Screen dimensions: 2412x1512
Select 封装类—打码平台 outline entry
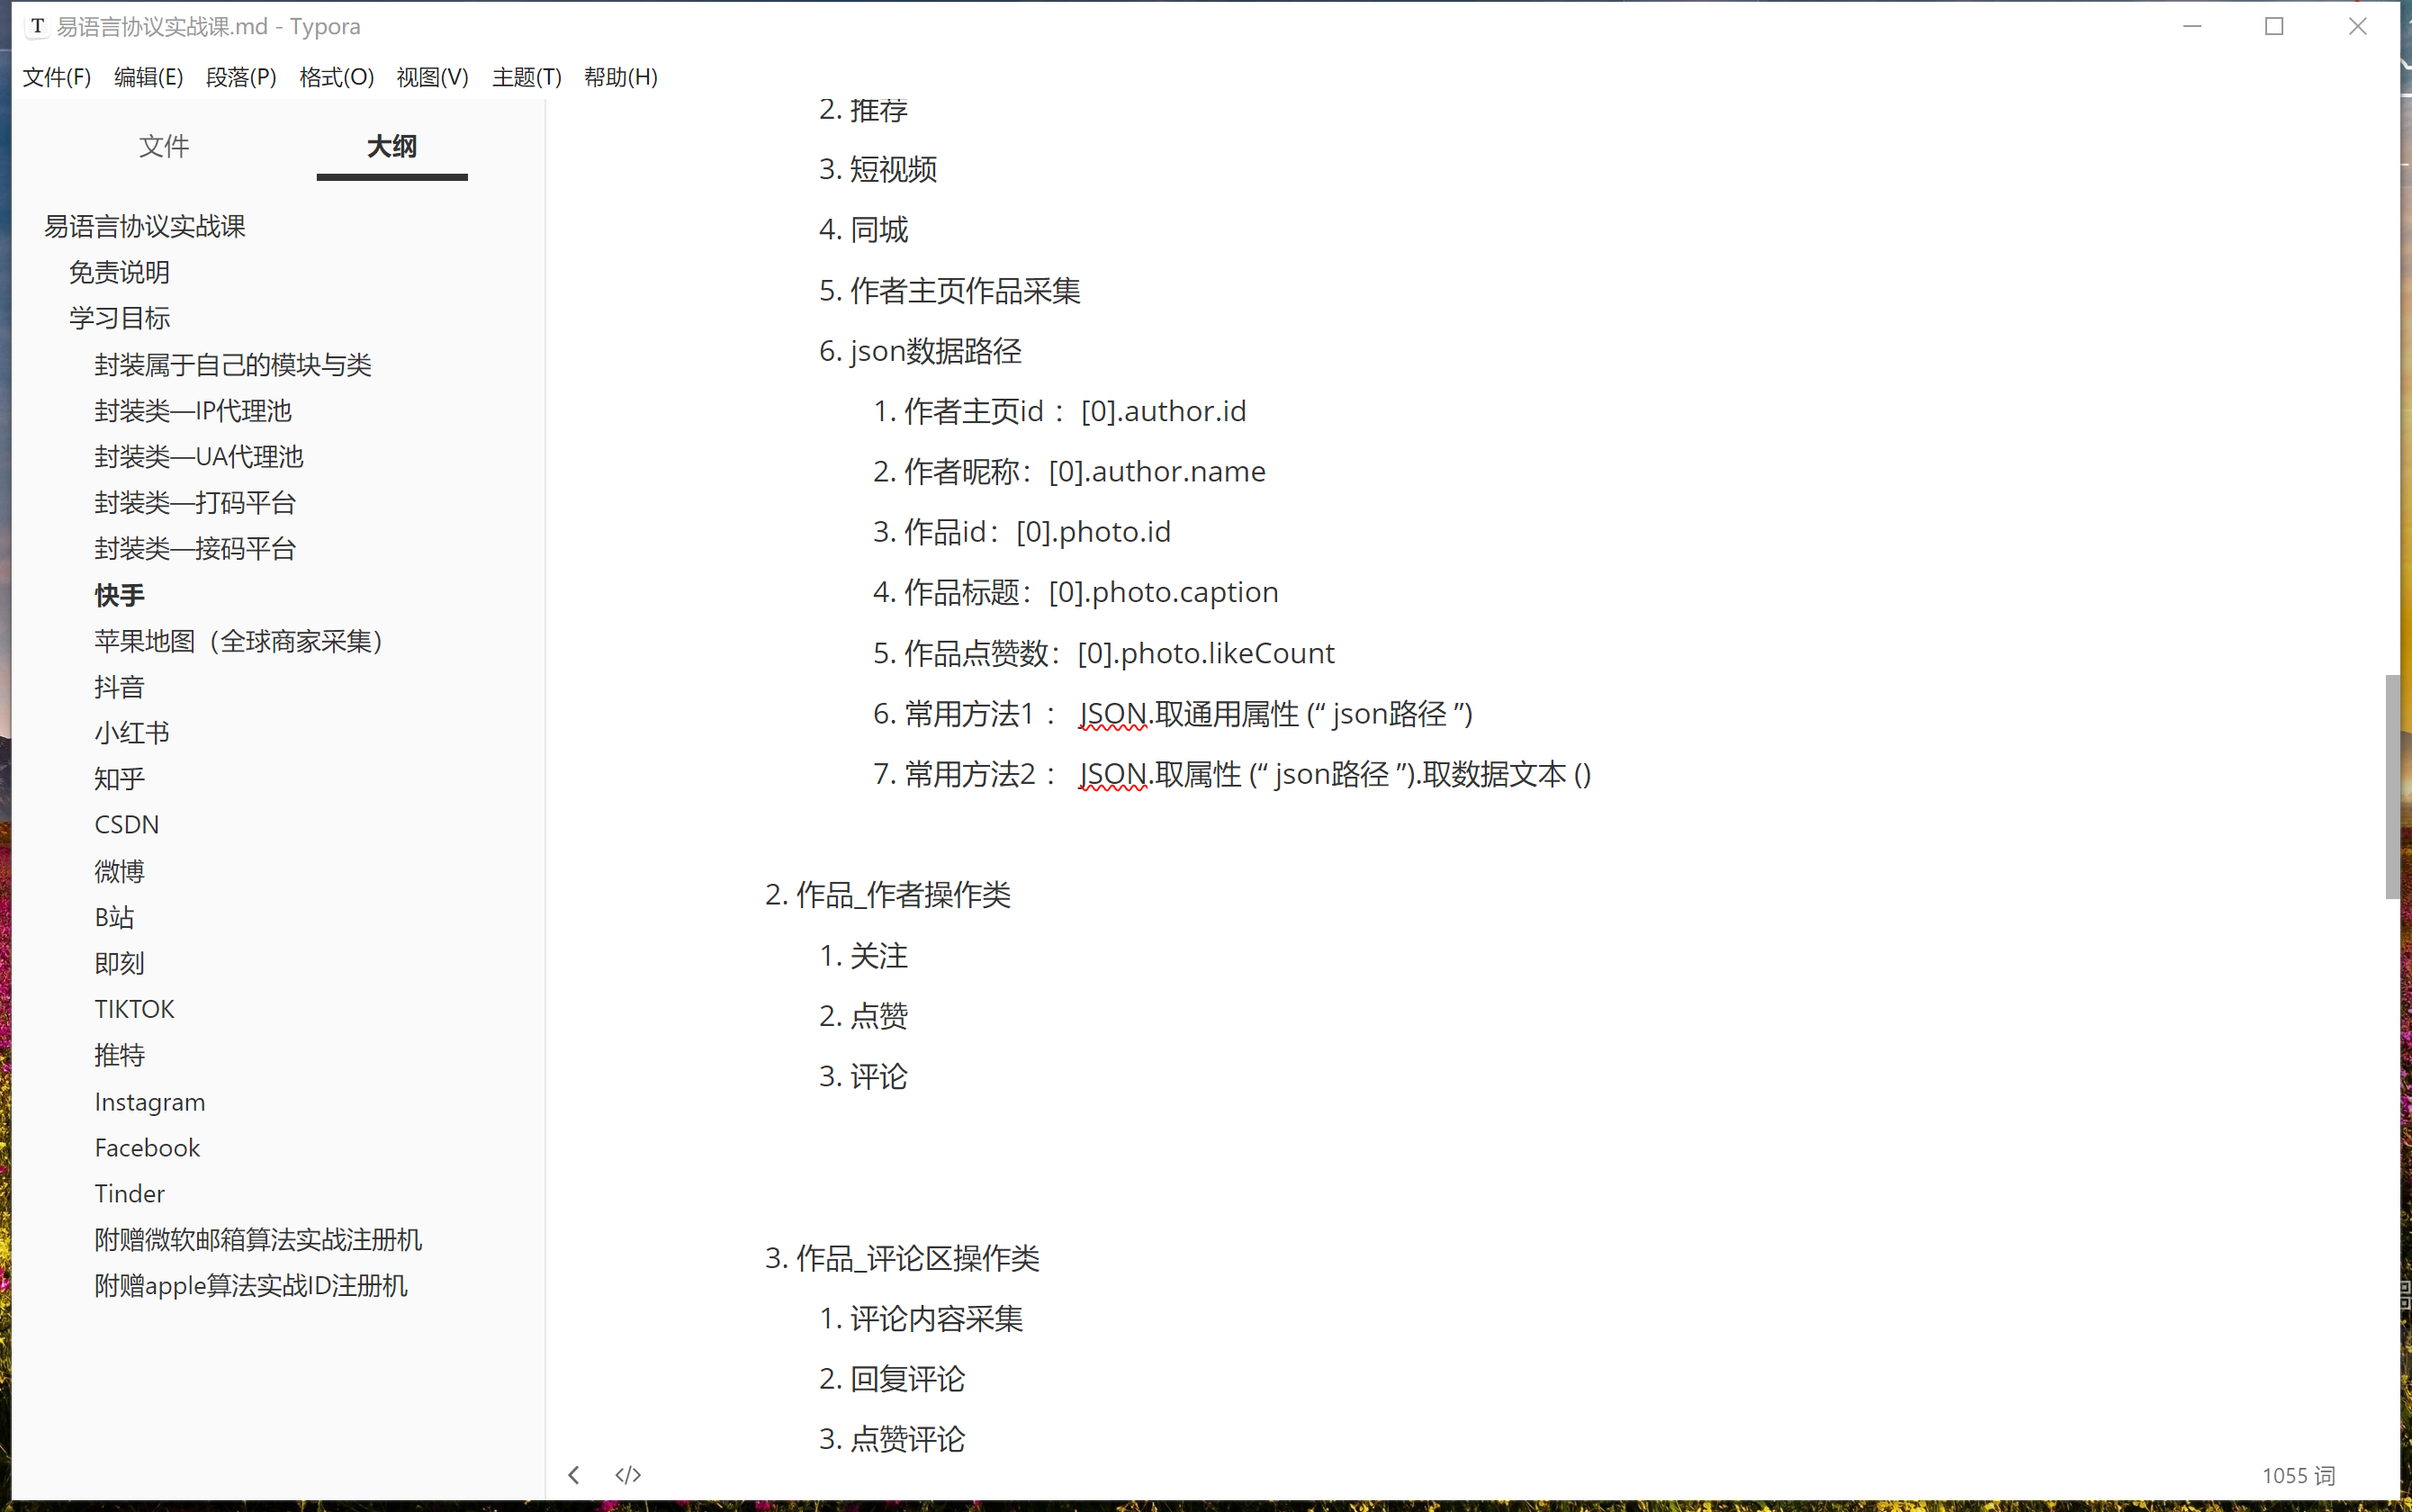click(195, 503)
